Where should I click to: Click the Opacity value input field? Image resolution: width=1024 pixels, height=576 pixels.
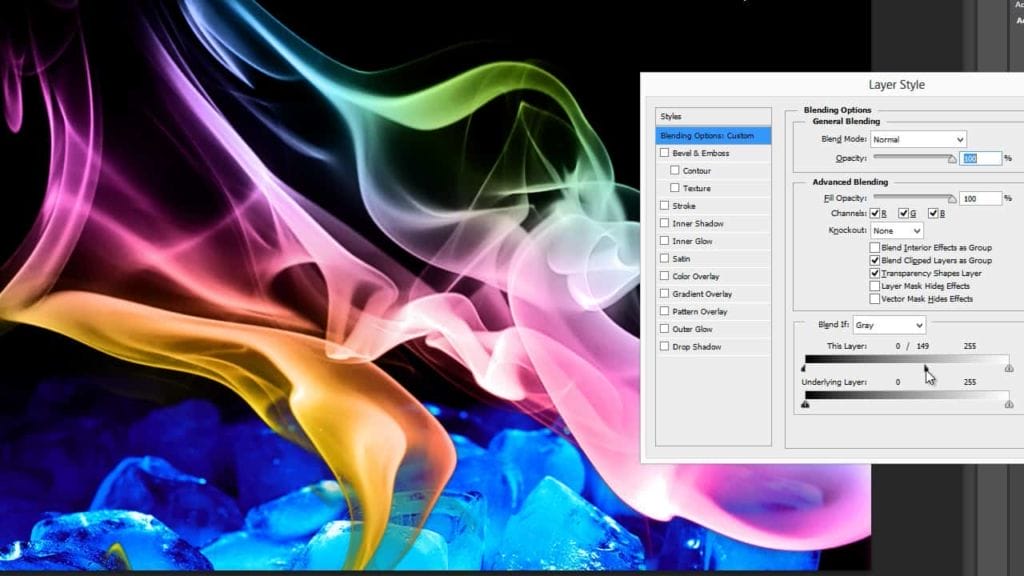(x=978, y=158)
